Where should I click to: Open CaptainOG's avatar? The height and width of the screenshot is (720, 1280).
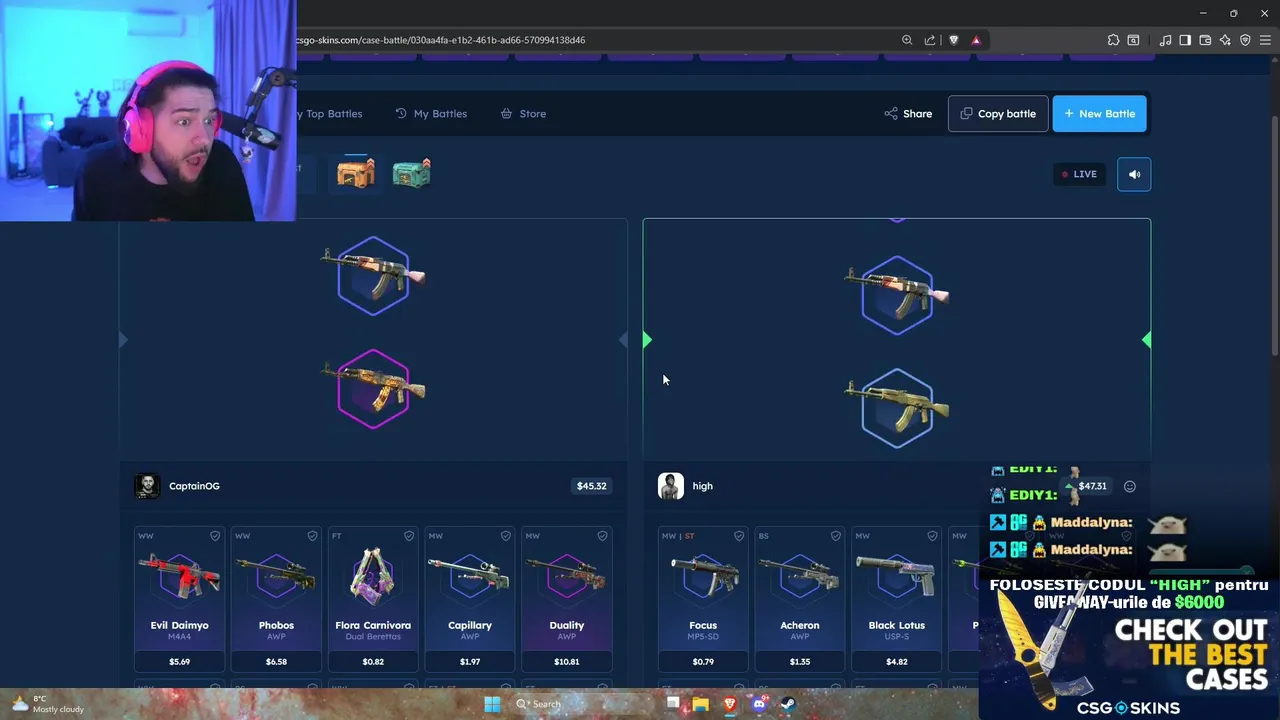pos(147,486)
